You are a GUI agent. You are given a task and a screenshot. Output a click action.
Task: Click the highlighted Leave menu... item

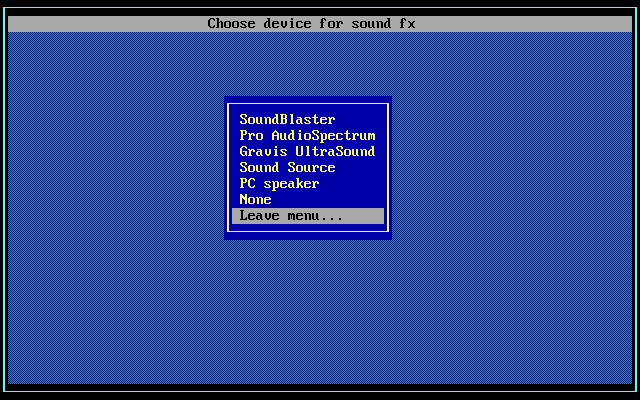pos(308,216)
